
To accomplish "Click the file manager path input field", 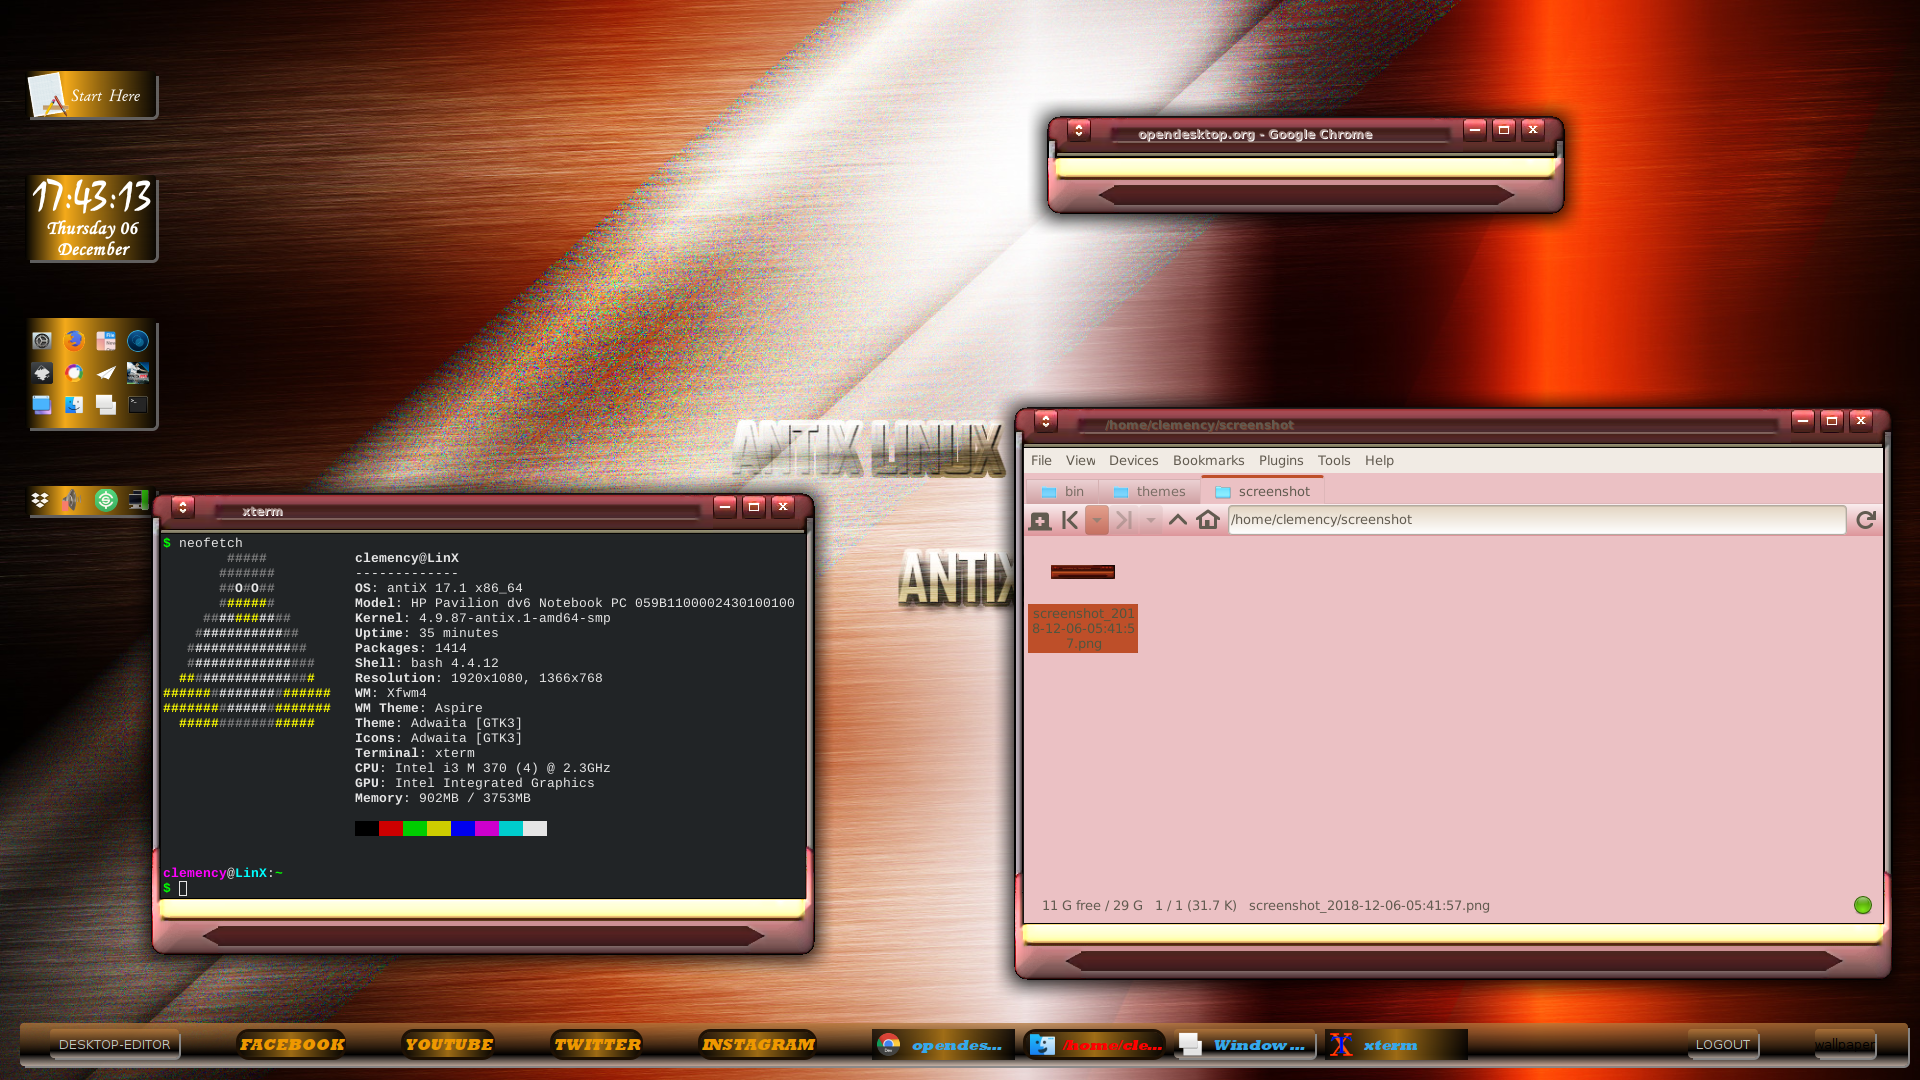I will [1537, 520].
